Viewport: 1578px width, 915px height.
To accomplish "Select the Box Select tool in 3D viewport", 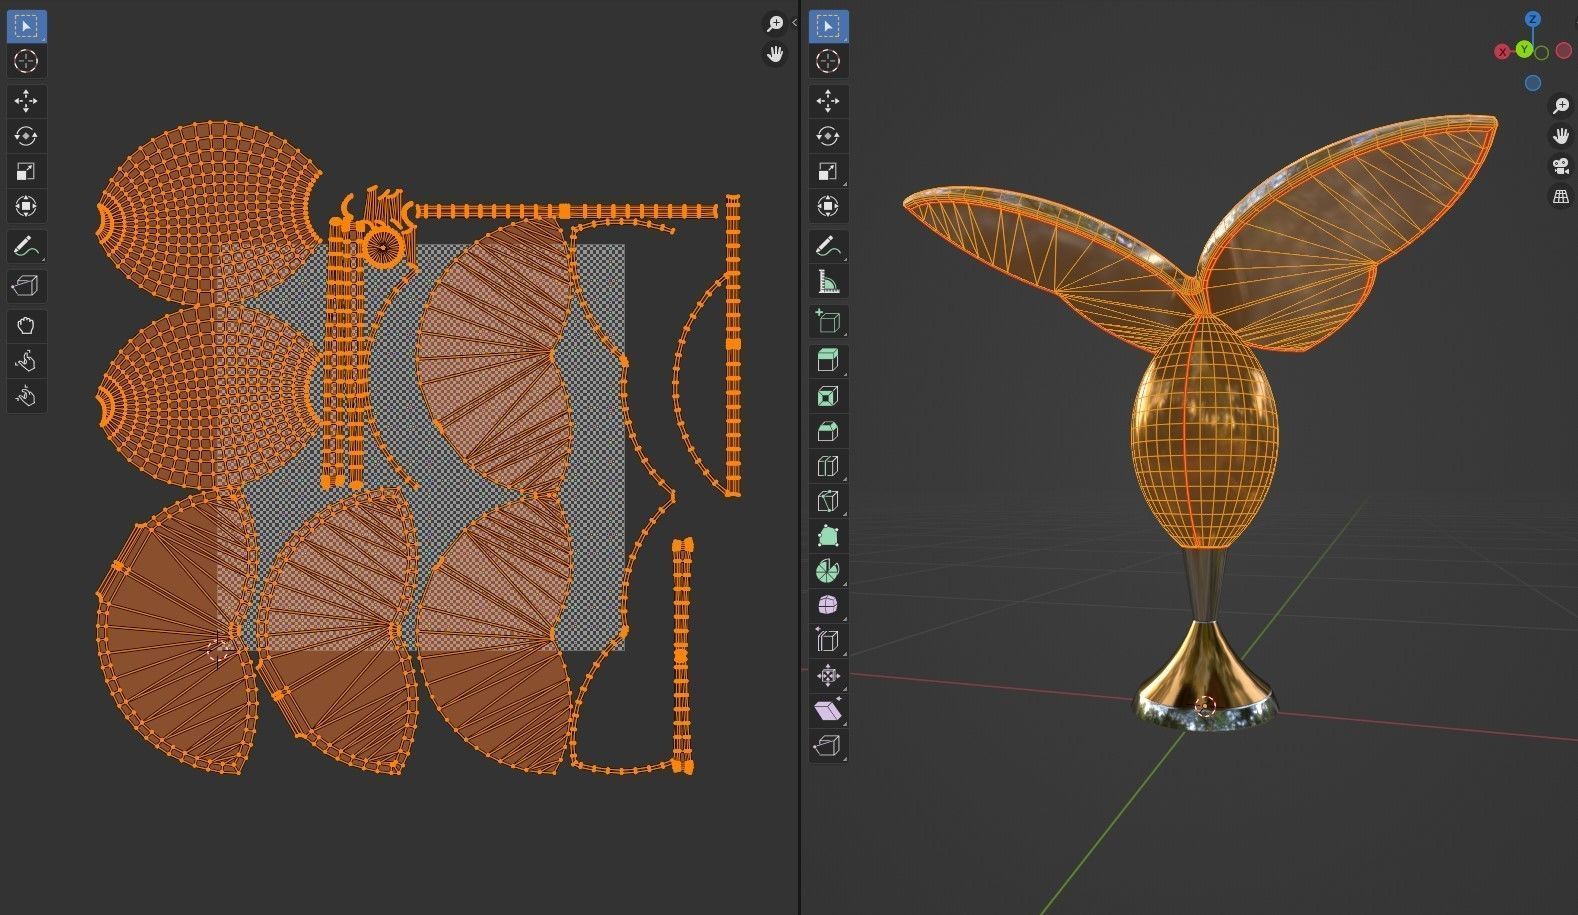I will coord(828,26).
